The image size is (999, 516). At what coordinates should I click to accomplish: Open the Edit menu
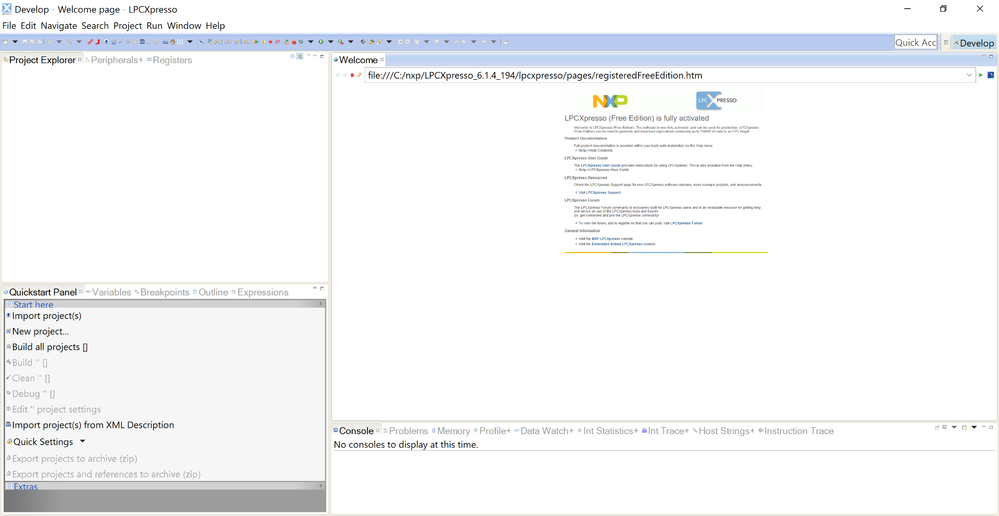28,25
